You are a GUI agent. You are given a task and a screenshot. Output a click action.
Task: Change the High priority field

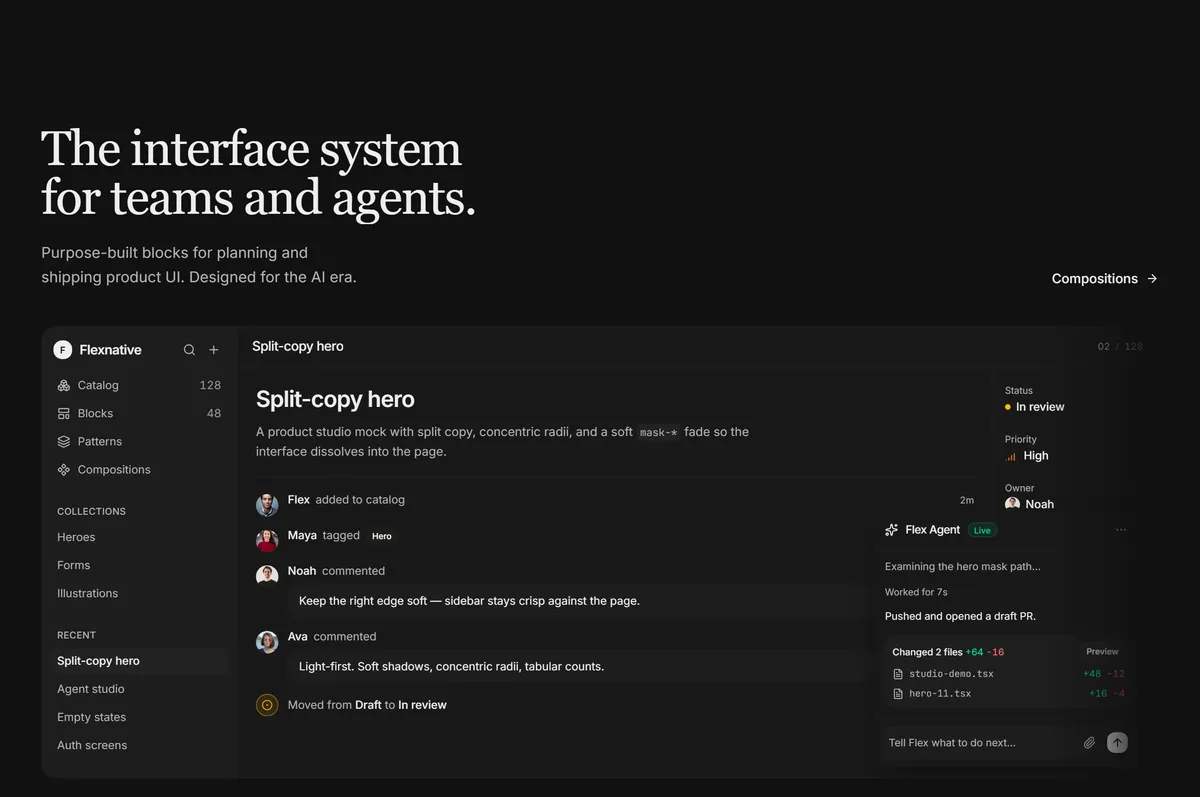point(1027,455)
